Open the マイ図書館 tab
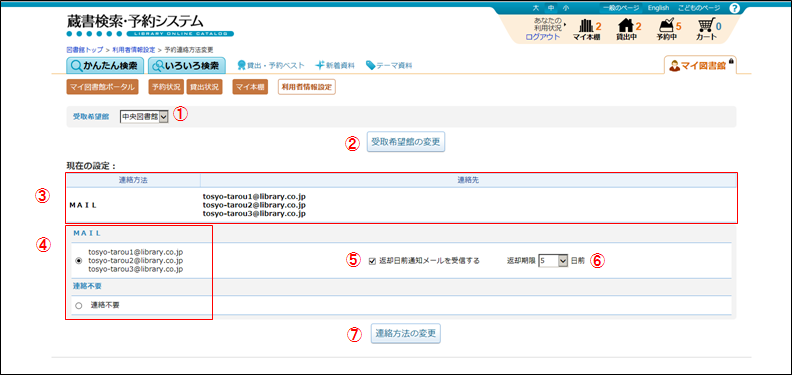Image resolution: width=792 pixels, height=375 pixels. pos(700,65)
